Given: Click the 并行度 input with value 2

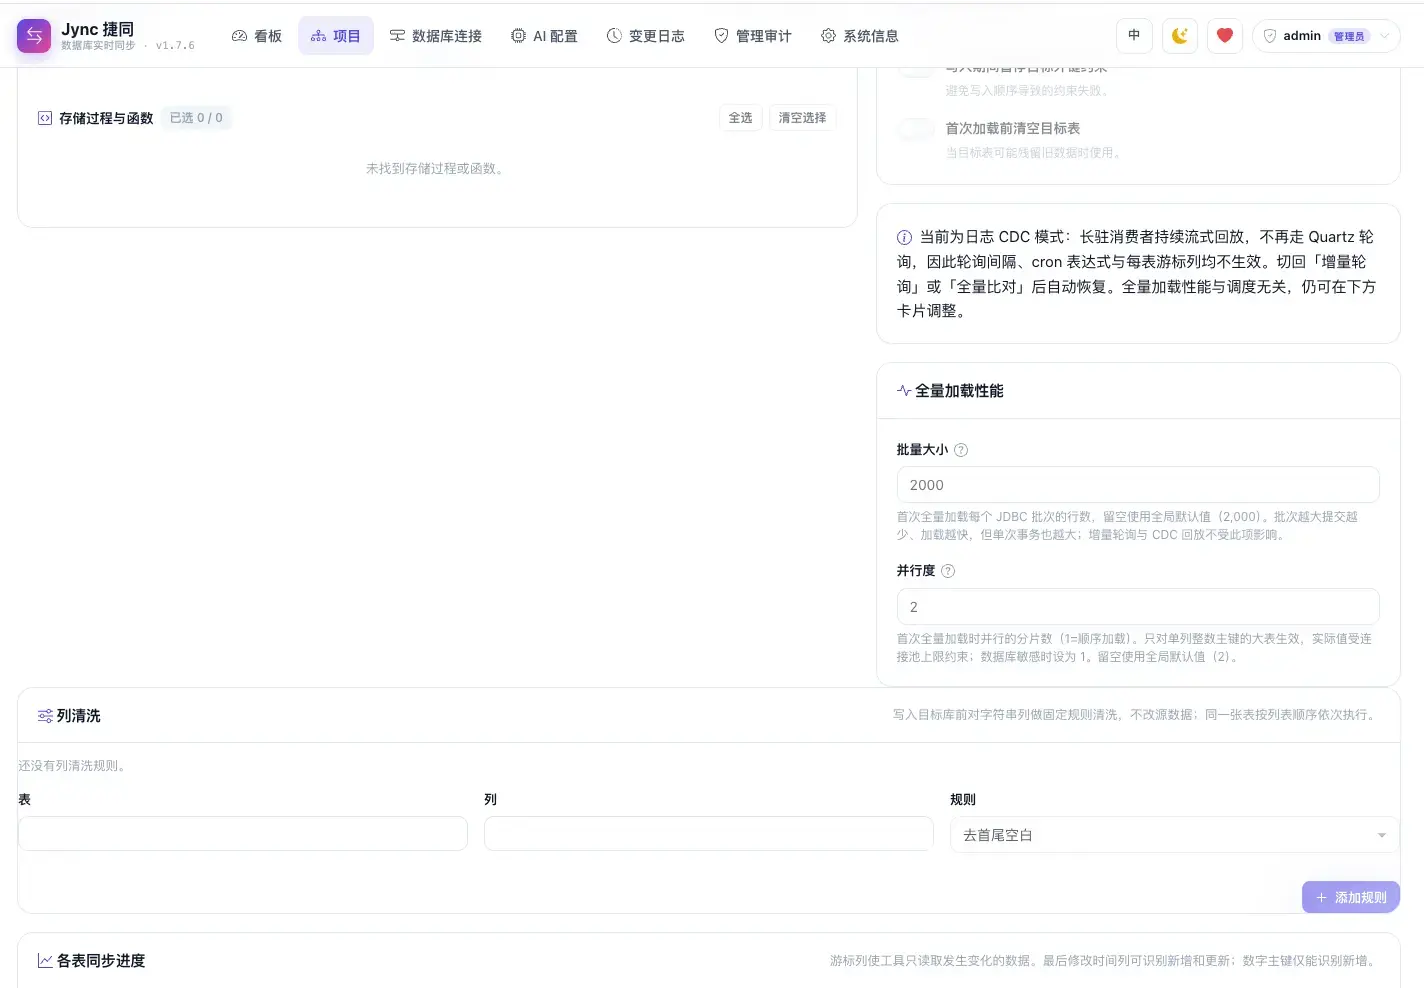Looking at the screenshot, I should point(1138,607).
